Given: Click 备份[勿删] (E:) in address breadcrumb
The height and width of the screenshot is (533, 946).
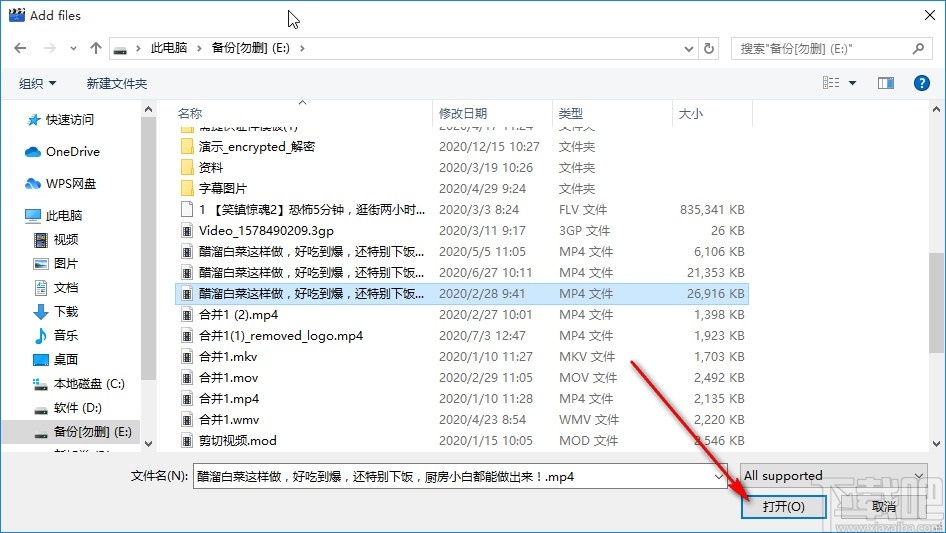Looking at the screenshot, I should point(250,48).
